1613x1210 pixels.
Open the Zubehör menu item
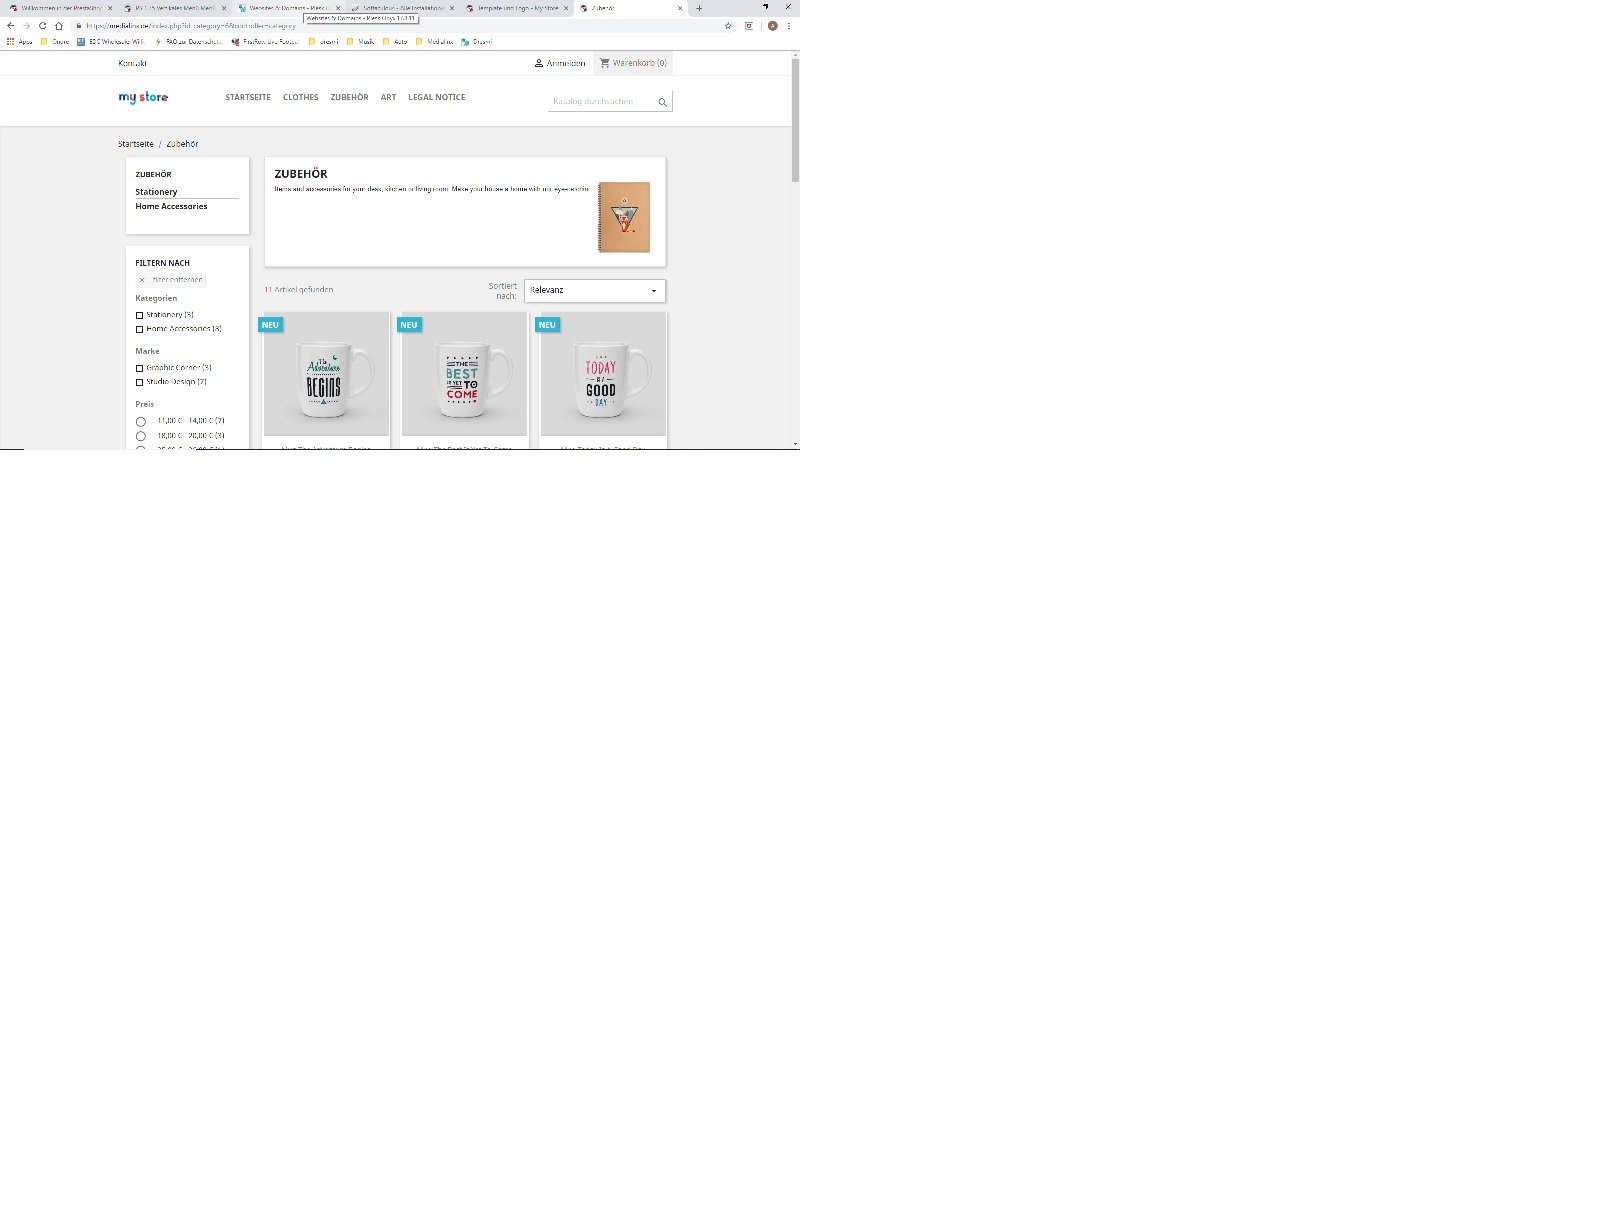(x=349, y=97)
